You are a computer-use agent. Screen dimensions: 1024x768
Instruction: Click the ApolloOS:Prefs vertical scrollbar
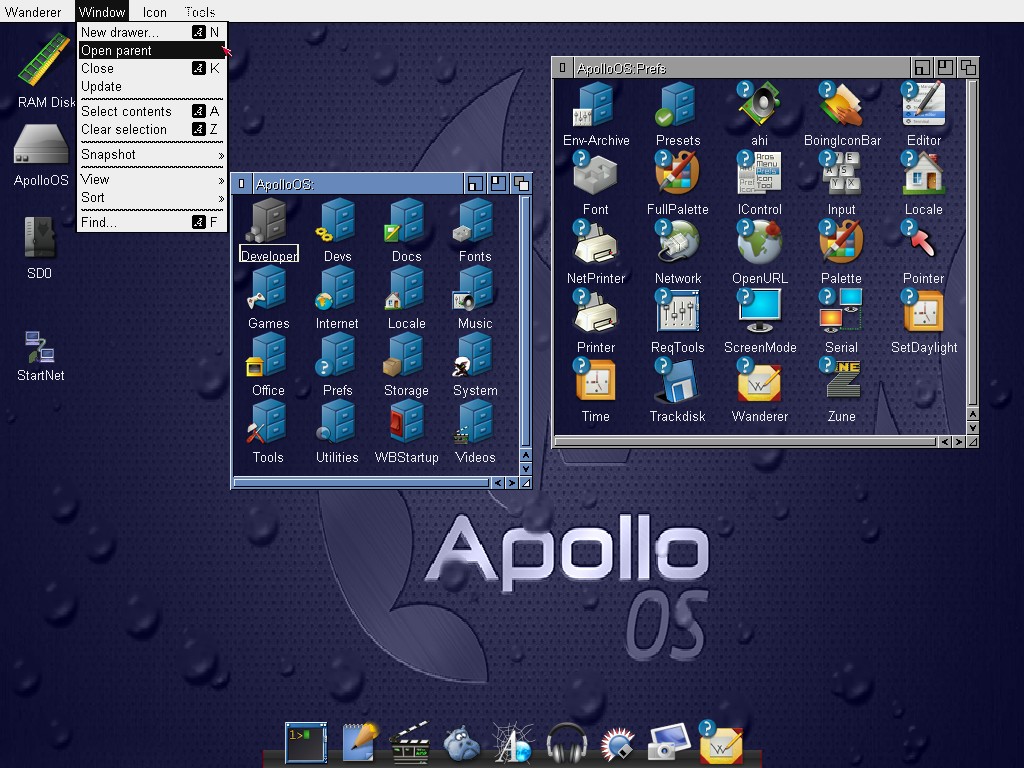tap(972, 240)
